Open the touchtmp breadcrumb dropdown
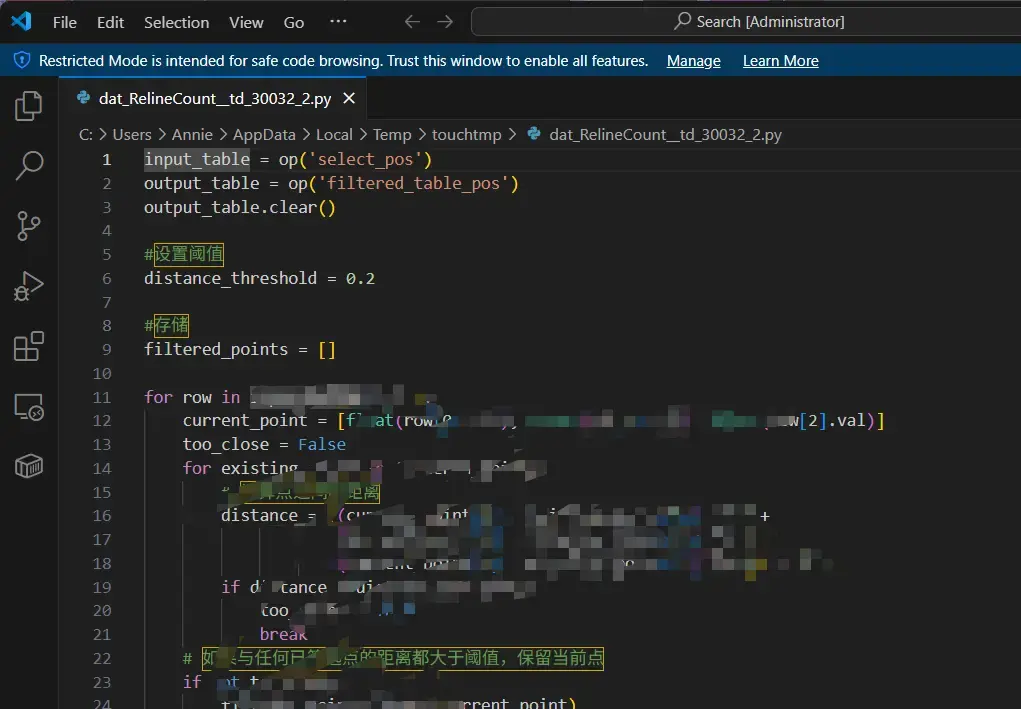Viewport: 1021px width, 709px height. [x=467, y=134]
